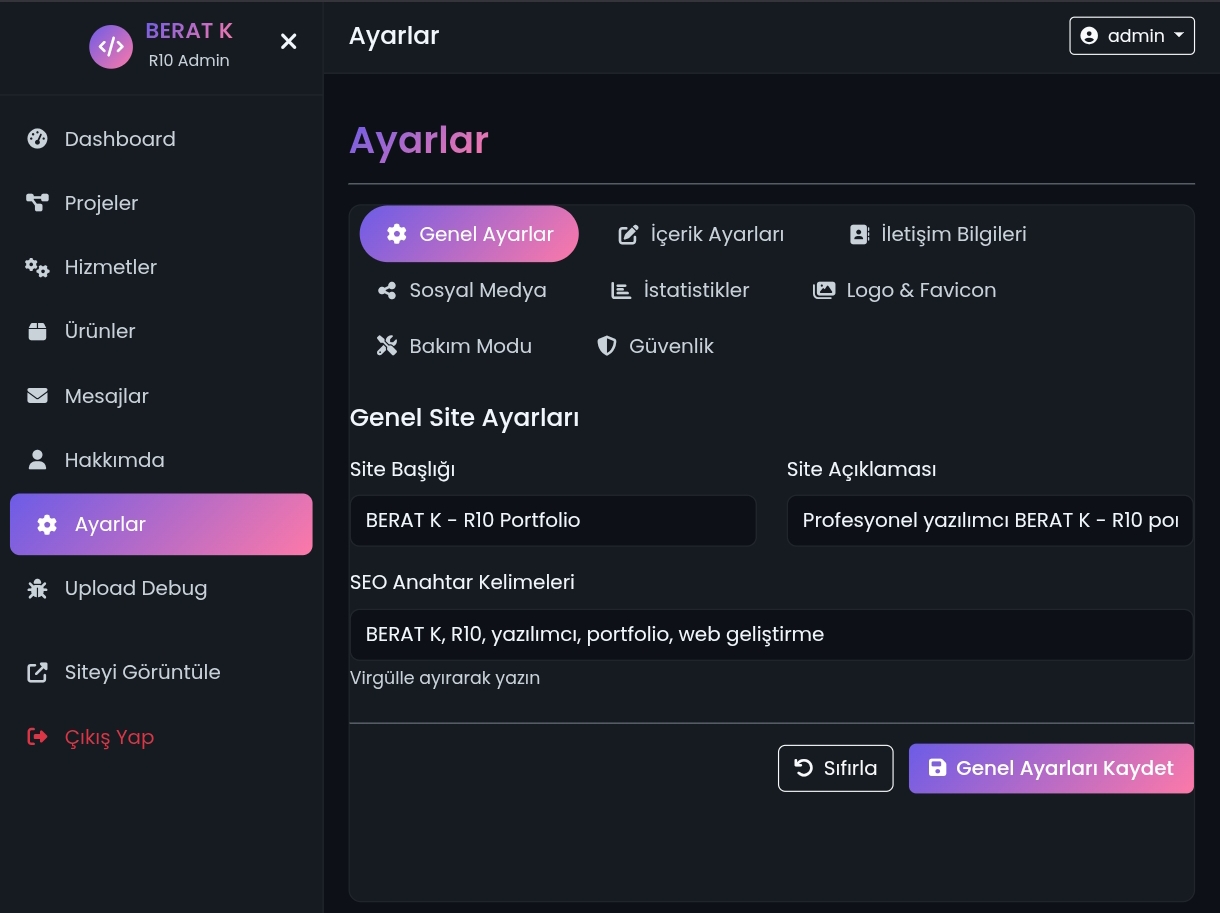
Task: Click the Ayarlar title in top bar
Action: tap(394, 36)
